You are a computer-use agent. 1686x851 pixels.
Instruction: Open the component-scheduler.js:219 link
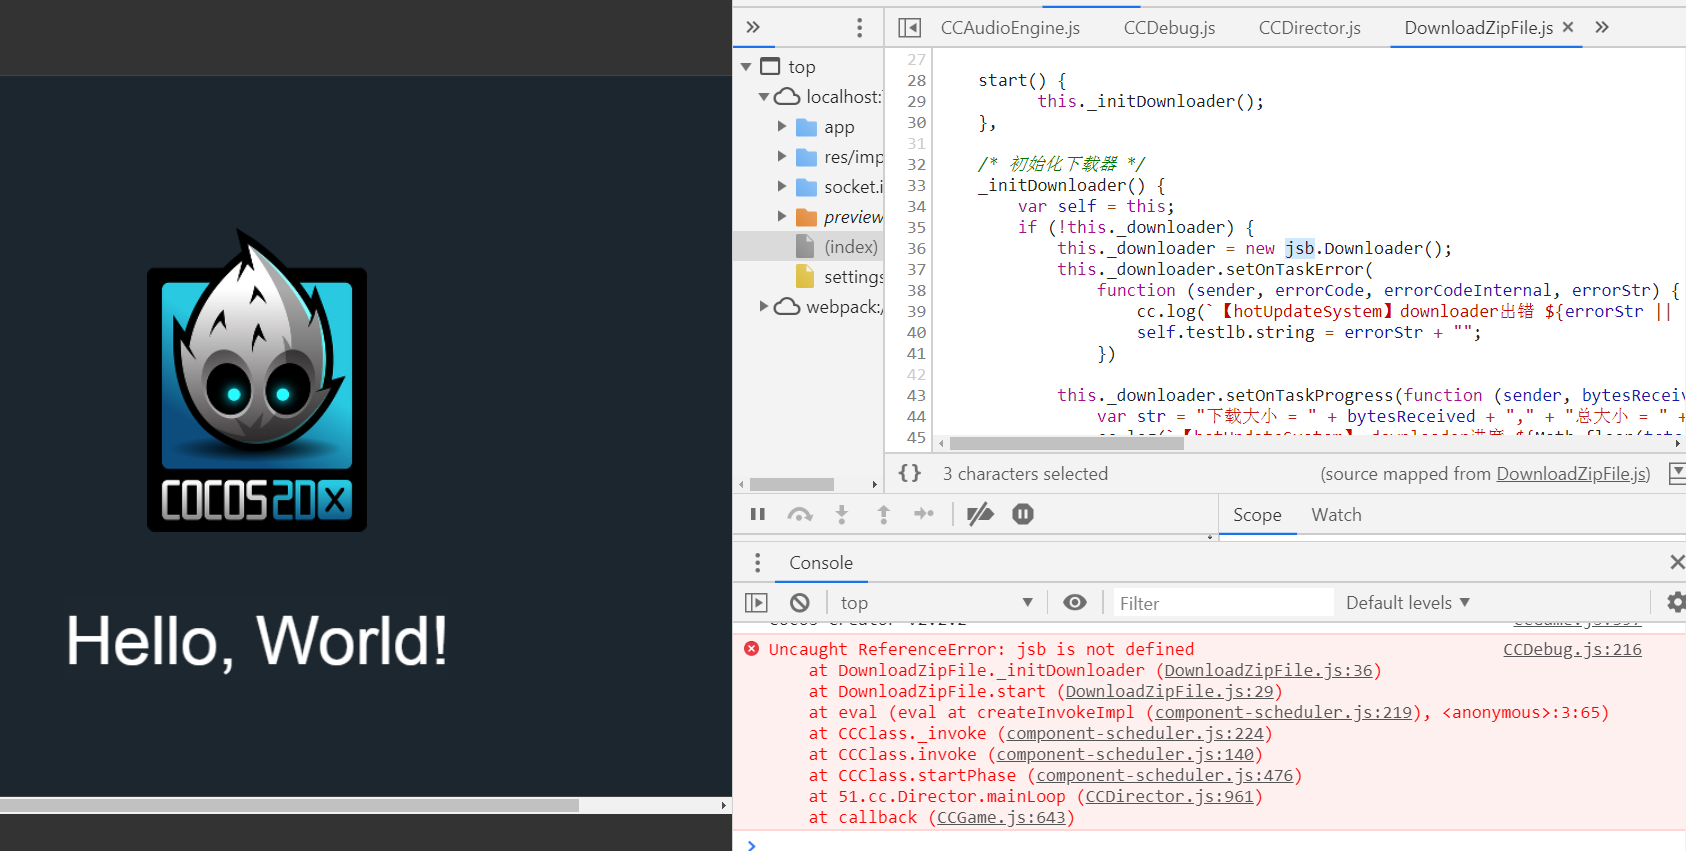tap(1283, 712)
